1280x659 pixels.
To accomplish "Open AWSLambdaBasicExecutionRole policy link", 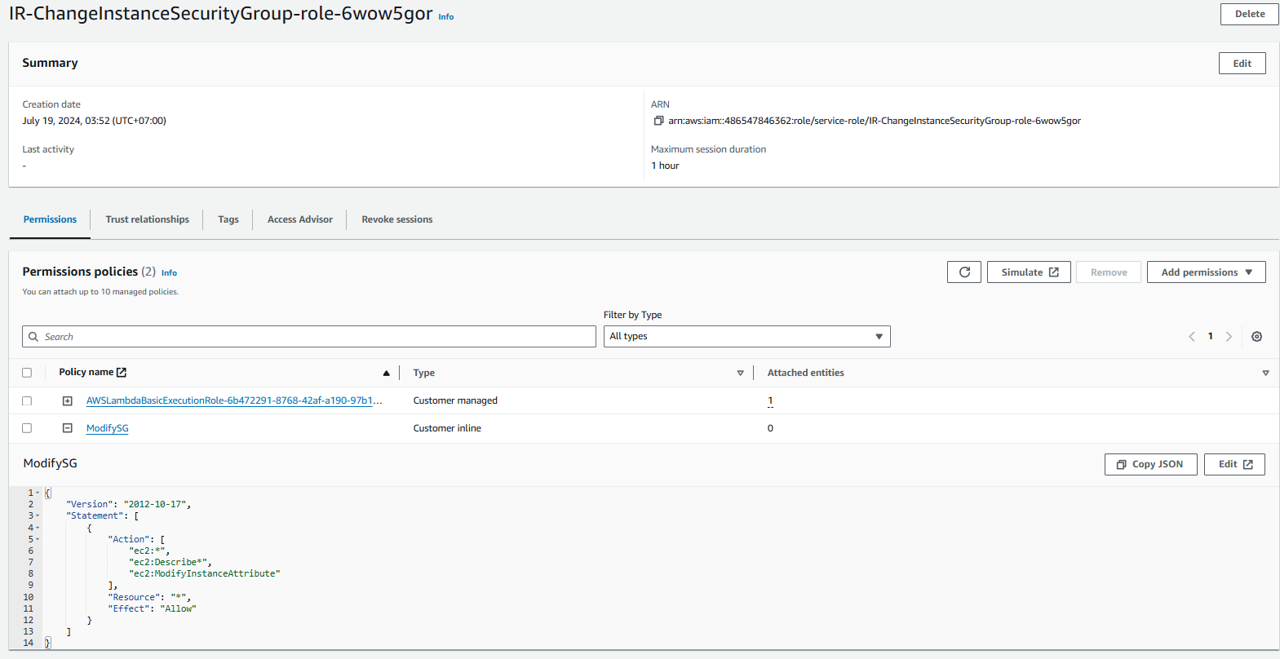I will click(234, 401).
